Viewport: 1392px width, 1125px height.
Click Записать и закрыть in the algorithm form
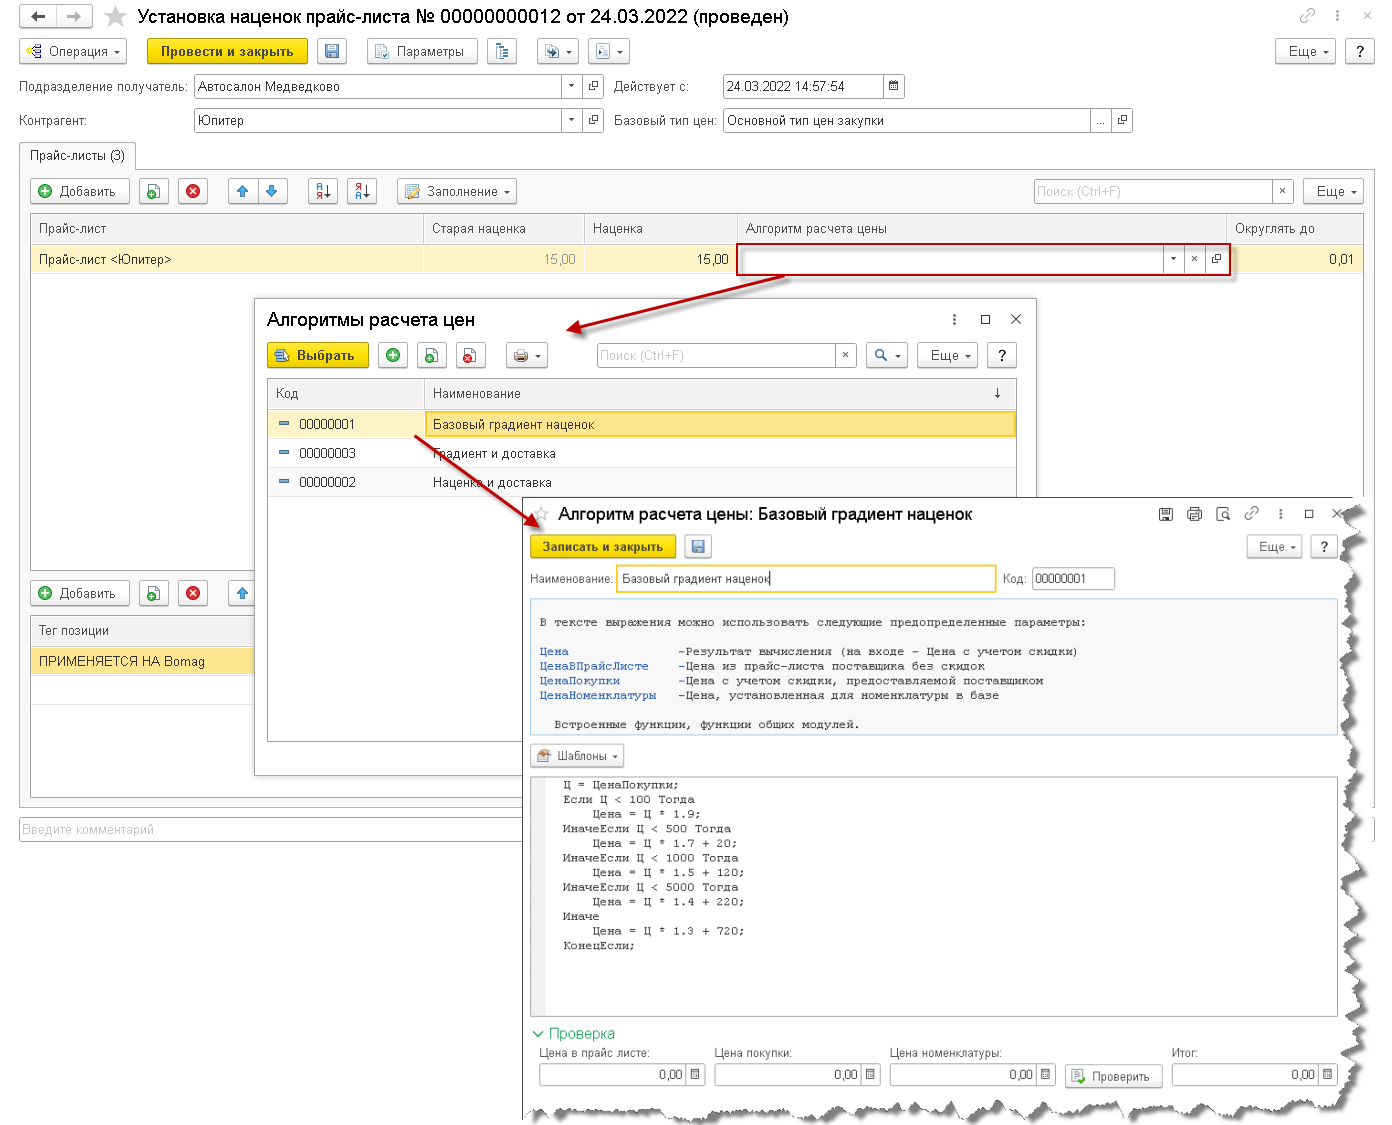[603, 547]
